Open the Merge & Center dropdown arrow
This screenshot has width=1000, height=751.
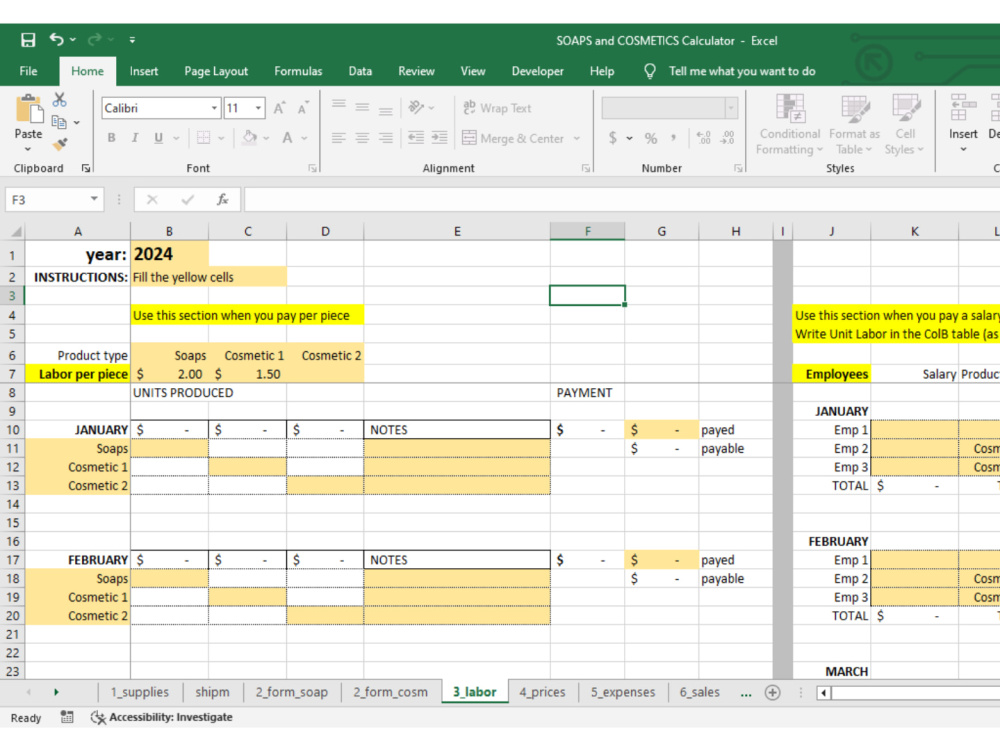tap(577, 138)
